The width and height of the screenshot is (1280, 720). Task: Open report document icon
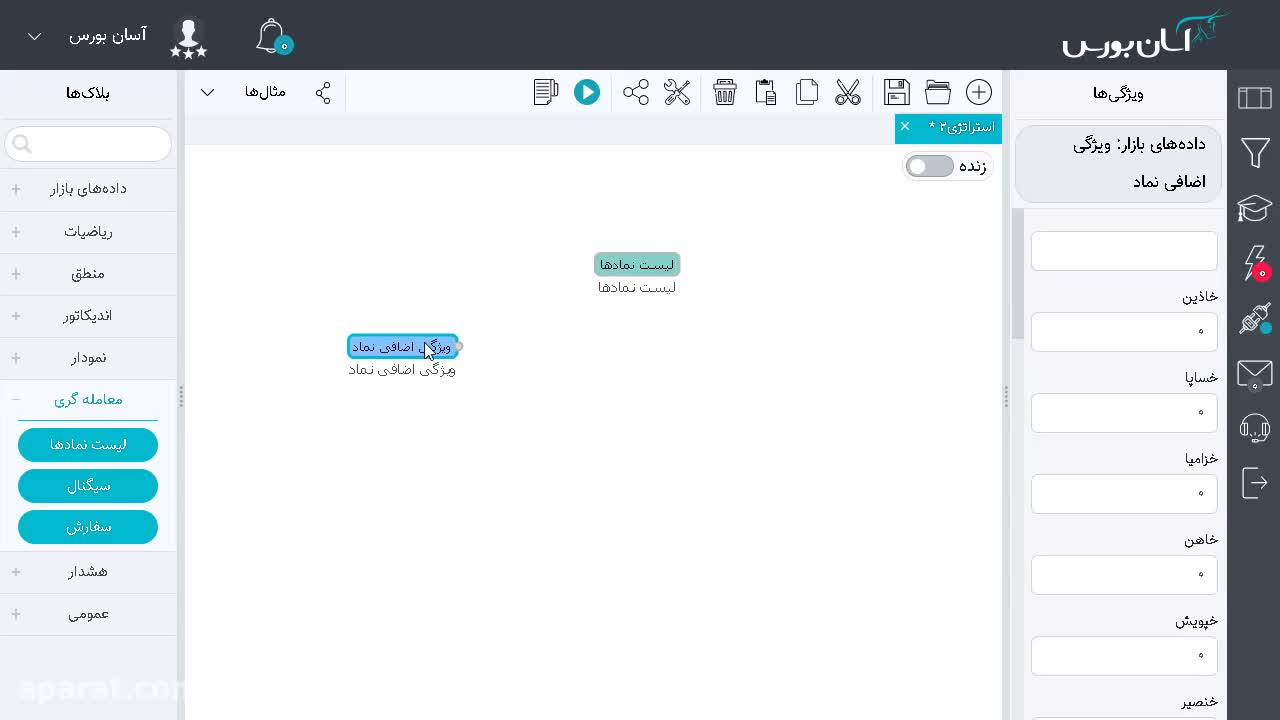(x=546, y=92)
